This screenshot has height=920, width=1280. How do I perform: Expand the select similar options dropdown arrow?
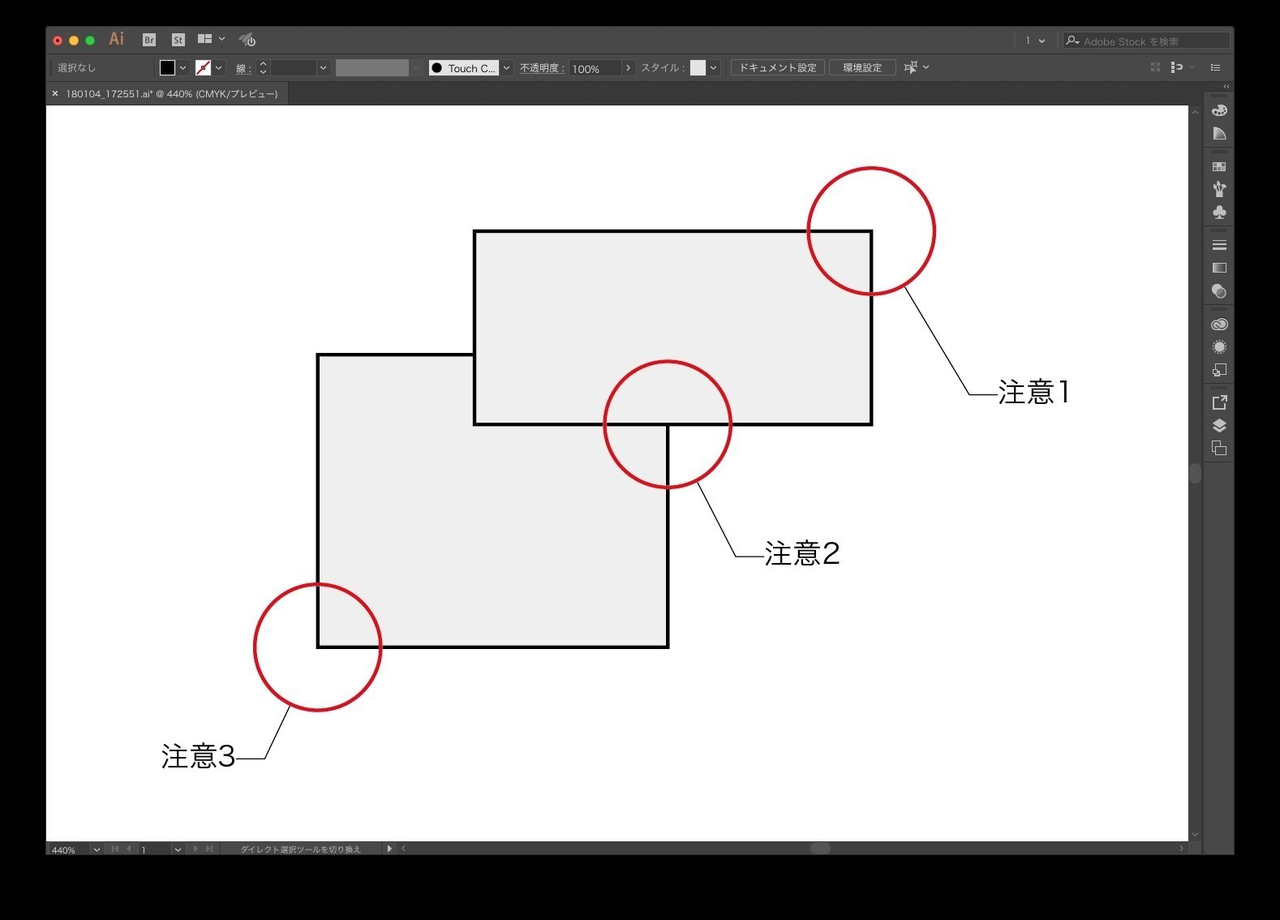[x=926, y=67]
